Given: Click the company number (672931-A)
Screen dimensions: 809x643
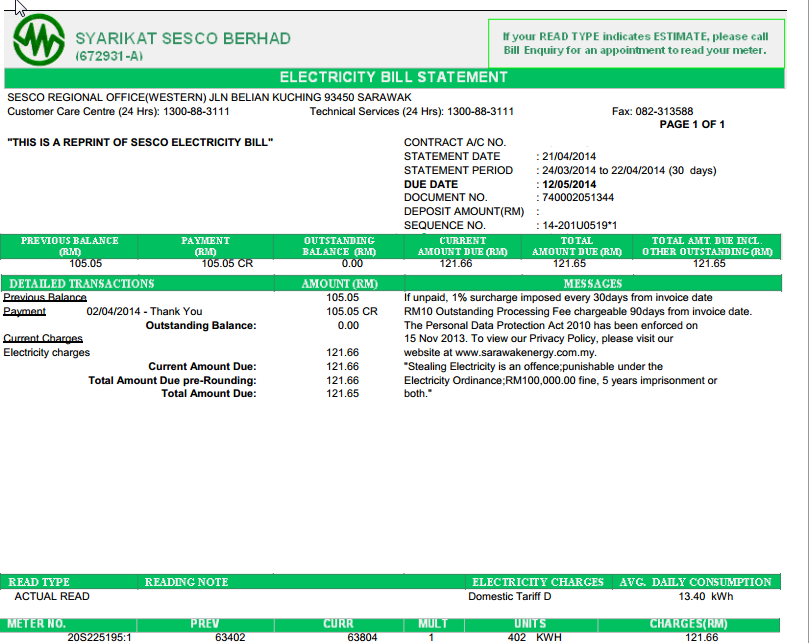Looking at the screenshot, I should [x=109, y=56].
